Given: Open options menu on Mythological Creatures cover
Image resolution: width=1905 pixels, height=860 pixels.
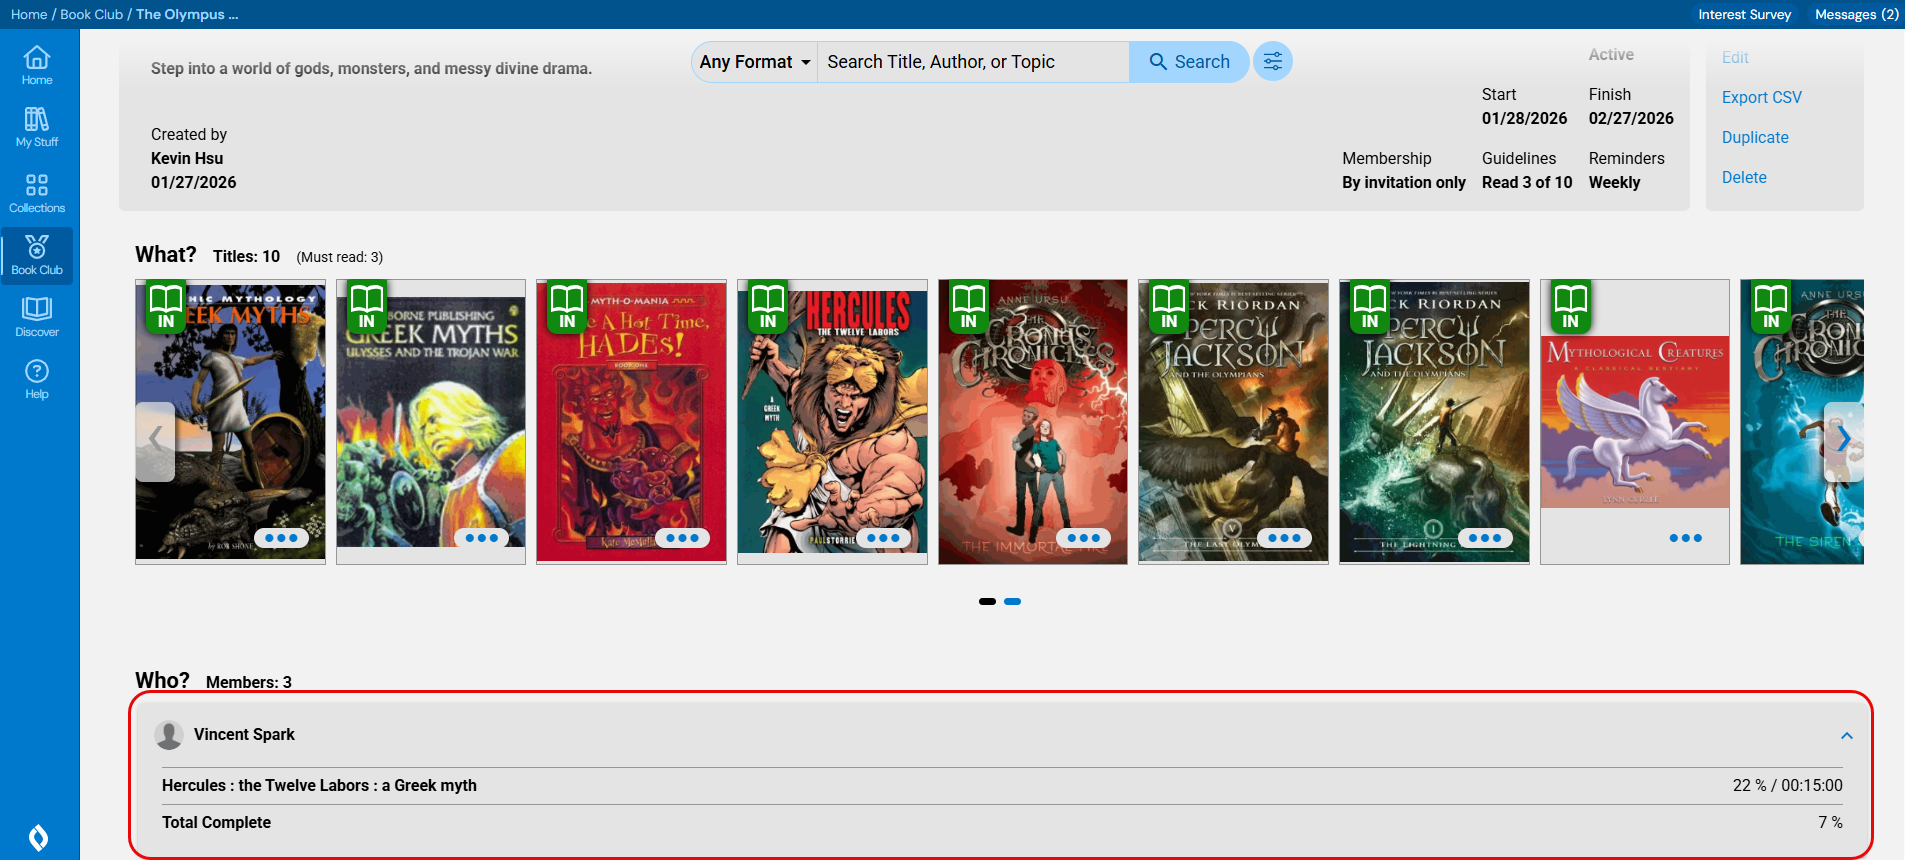Looking at the screenshot, I should (1685, 538).
